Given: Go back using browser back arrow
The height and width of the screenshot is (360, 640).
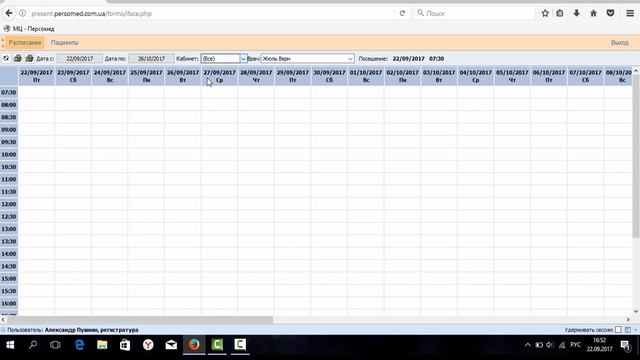Looking at the screenshot, I should coord(9,13).
